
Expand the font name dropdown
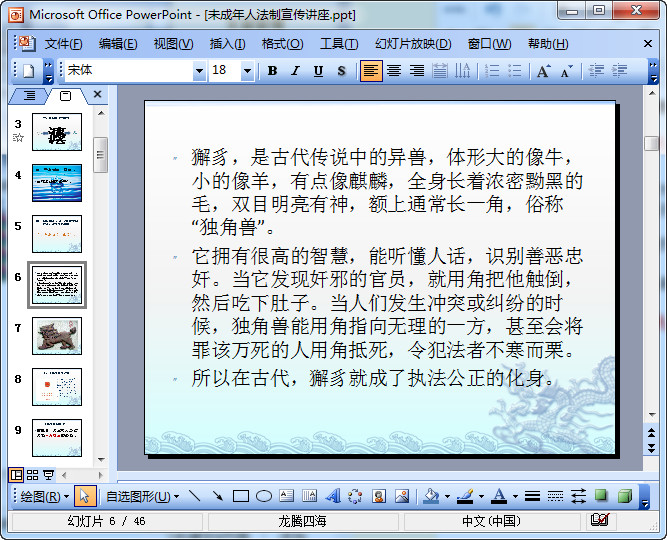[x=199, y=71]
